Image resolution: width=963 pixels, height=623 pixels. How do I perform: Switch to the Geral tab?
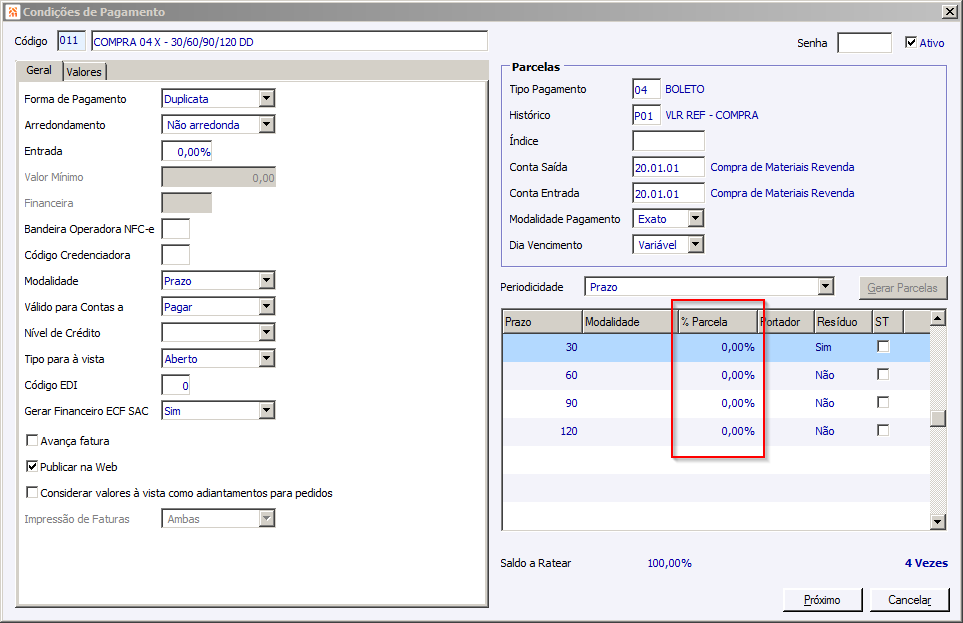pyautogui.click(x=39, y=70)
